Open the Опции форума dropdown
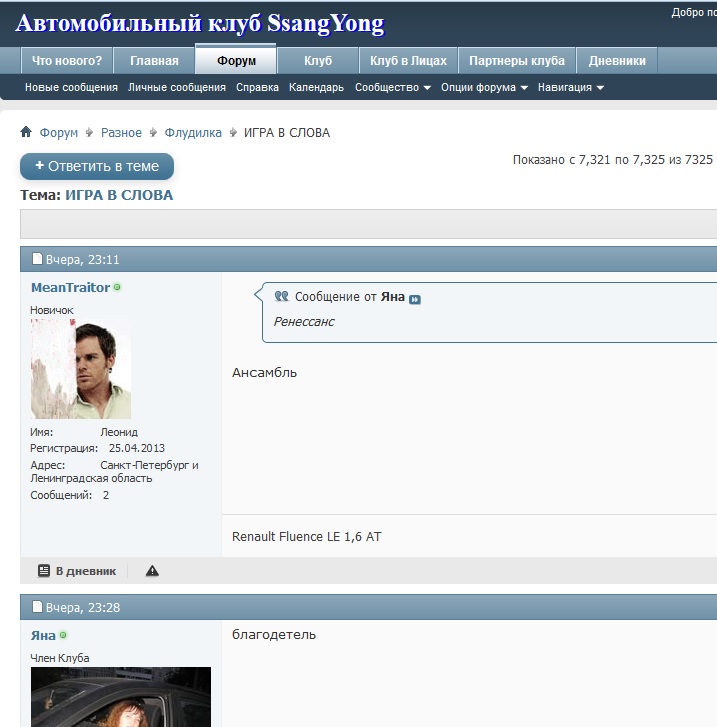The image size is (717, 727). (x=484, y=88)
